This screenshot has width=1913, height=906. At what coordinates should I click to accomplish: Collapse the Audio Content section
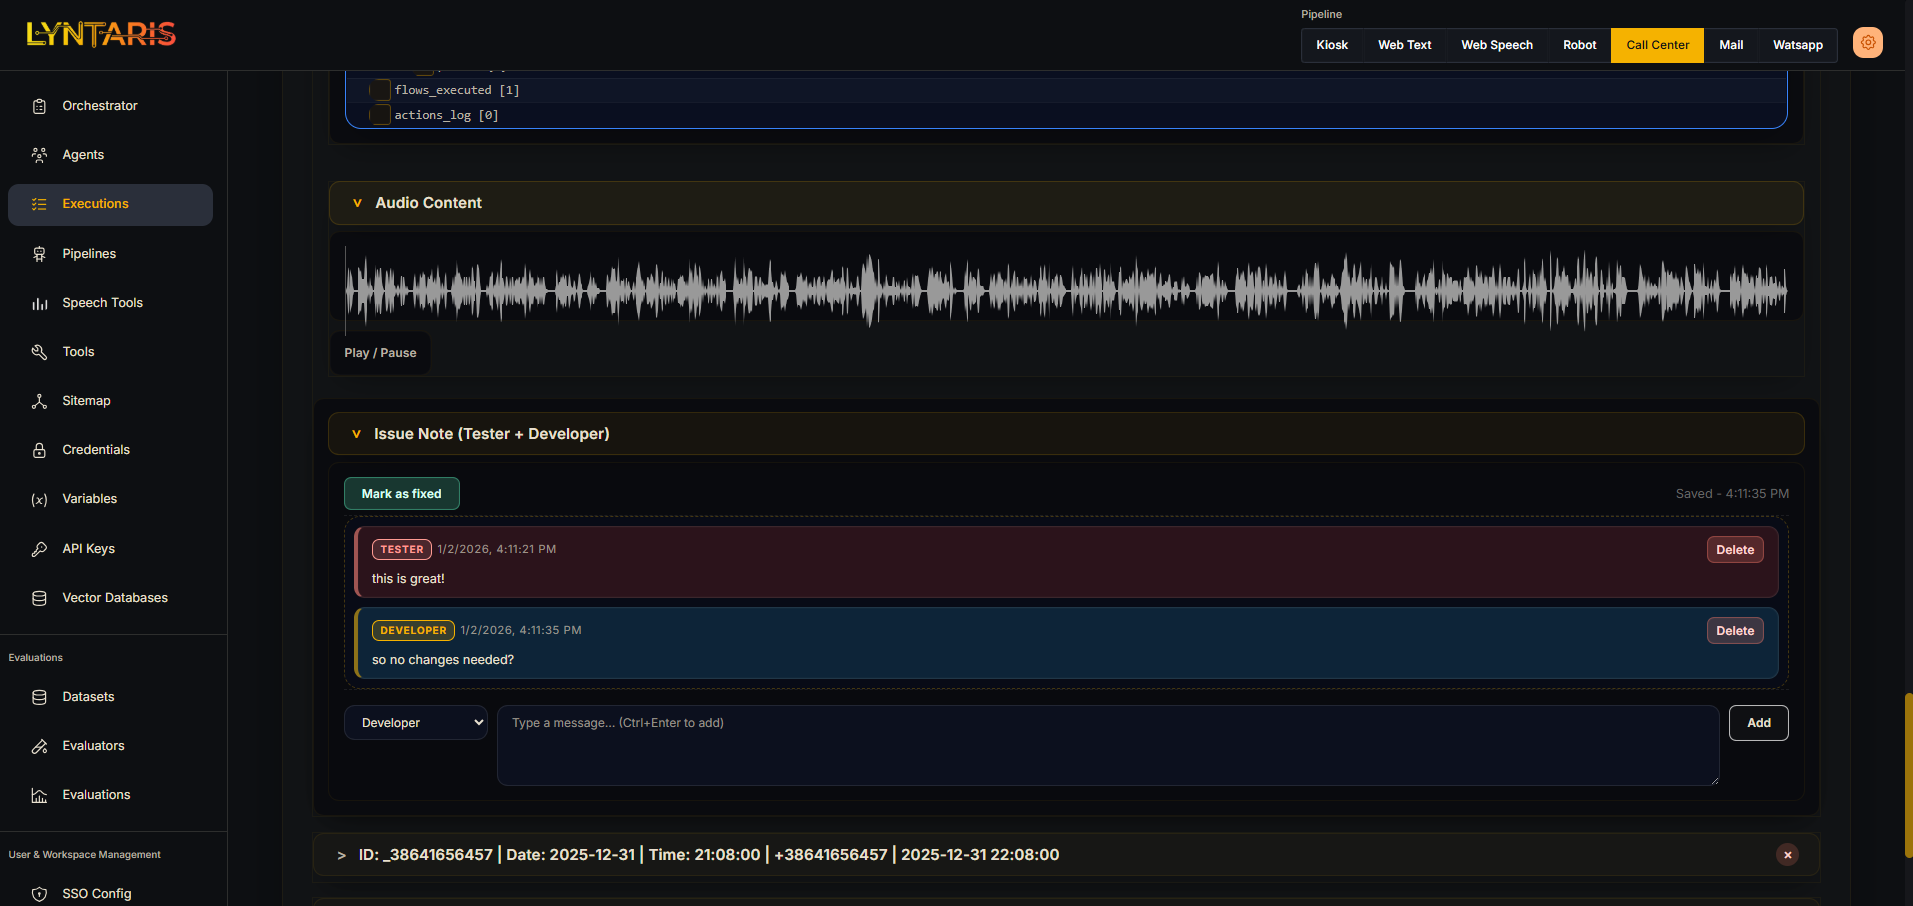coord(357,203)
